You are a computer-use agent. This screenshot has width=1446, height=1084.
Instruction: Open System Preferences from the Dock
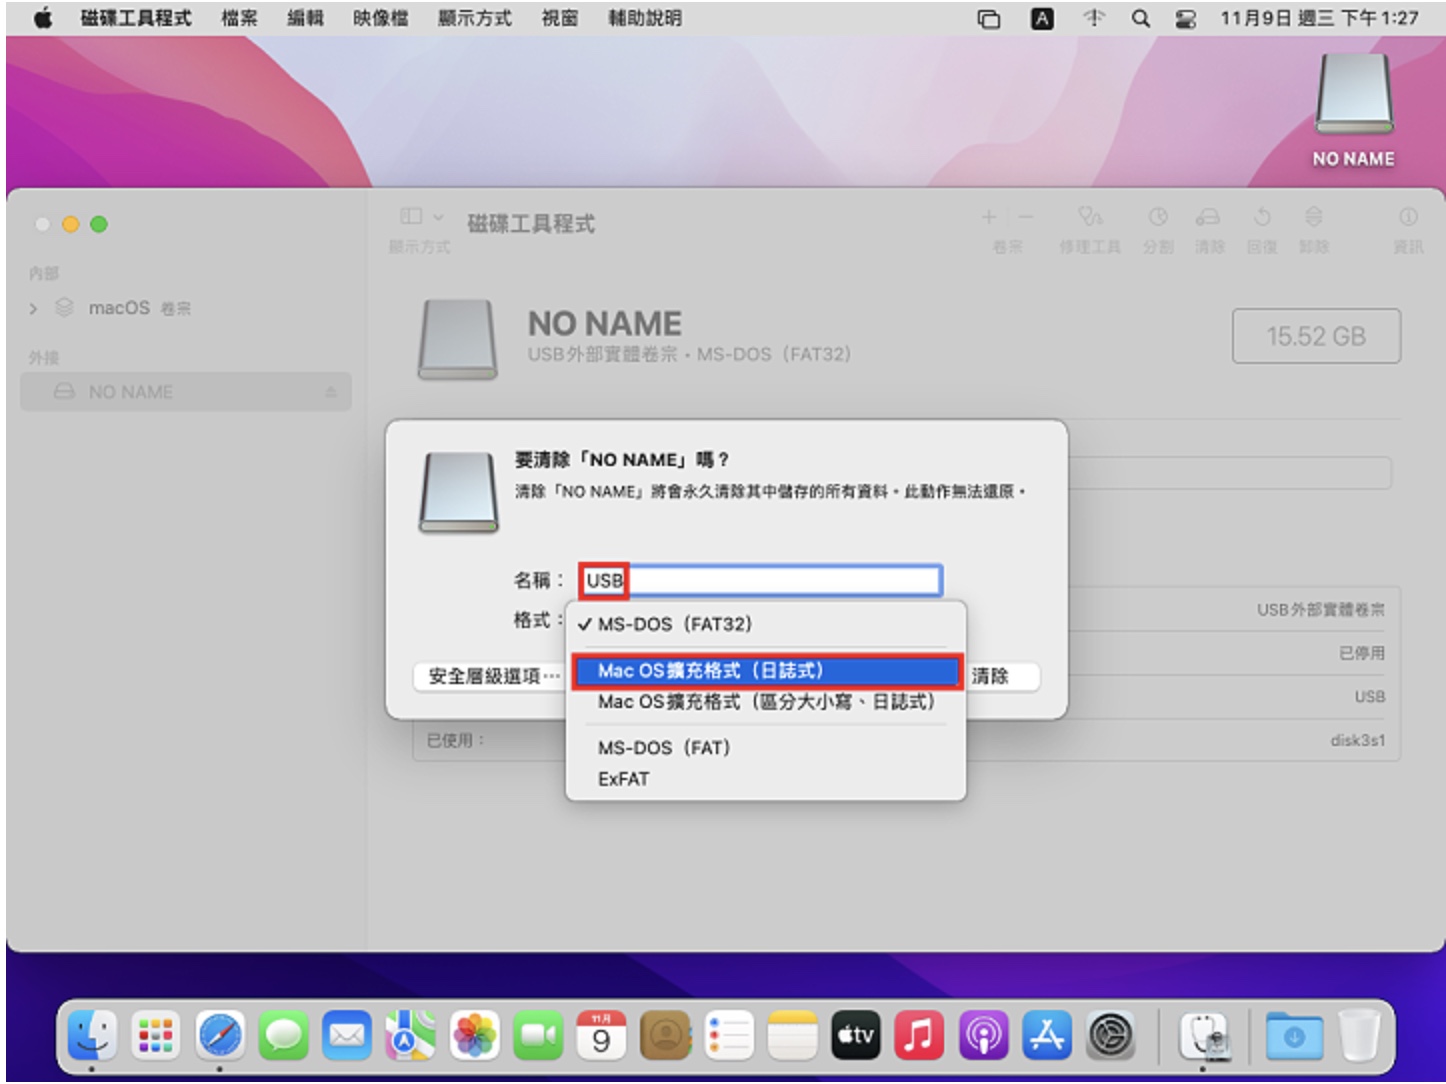pyautogui.click(x=1111, y=1035)
